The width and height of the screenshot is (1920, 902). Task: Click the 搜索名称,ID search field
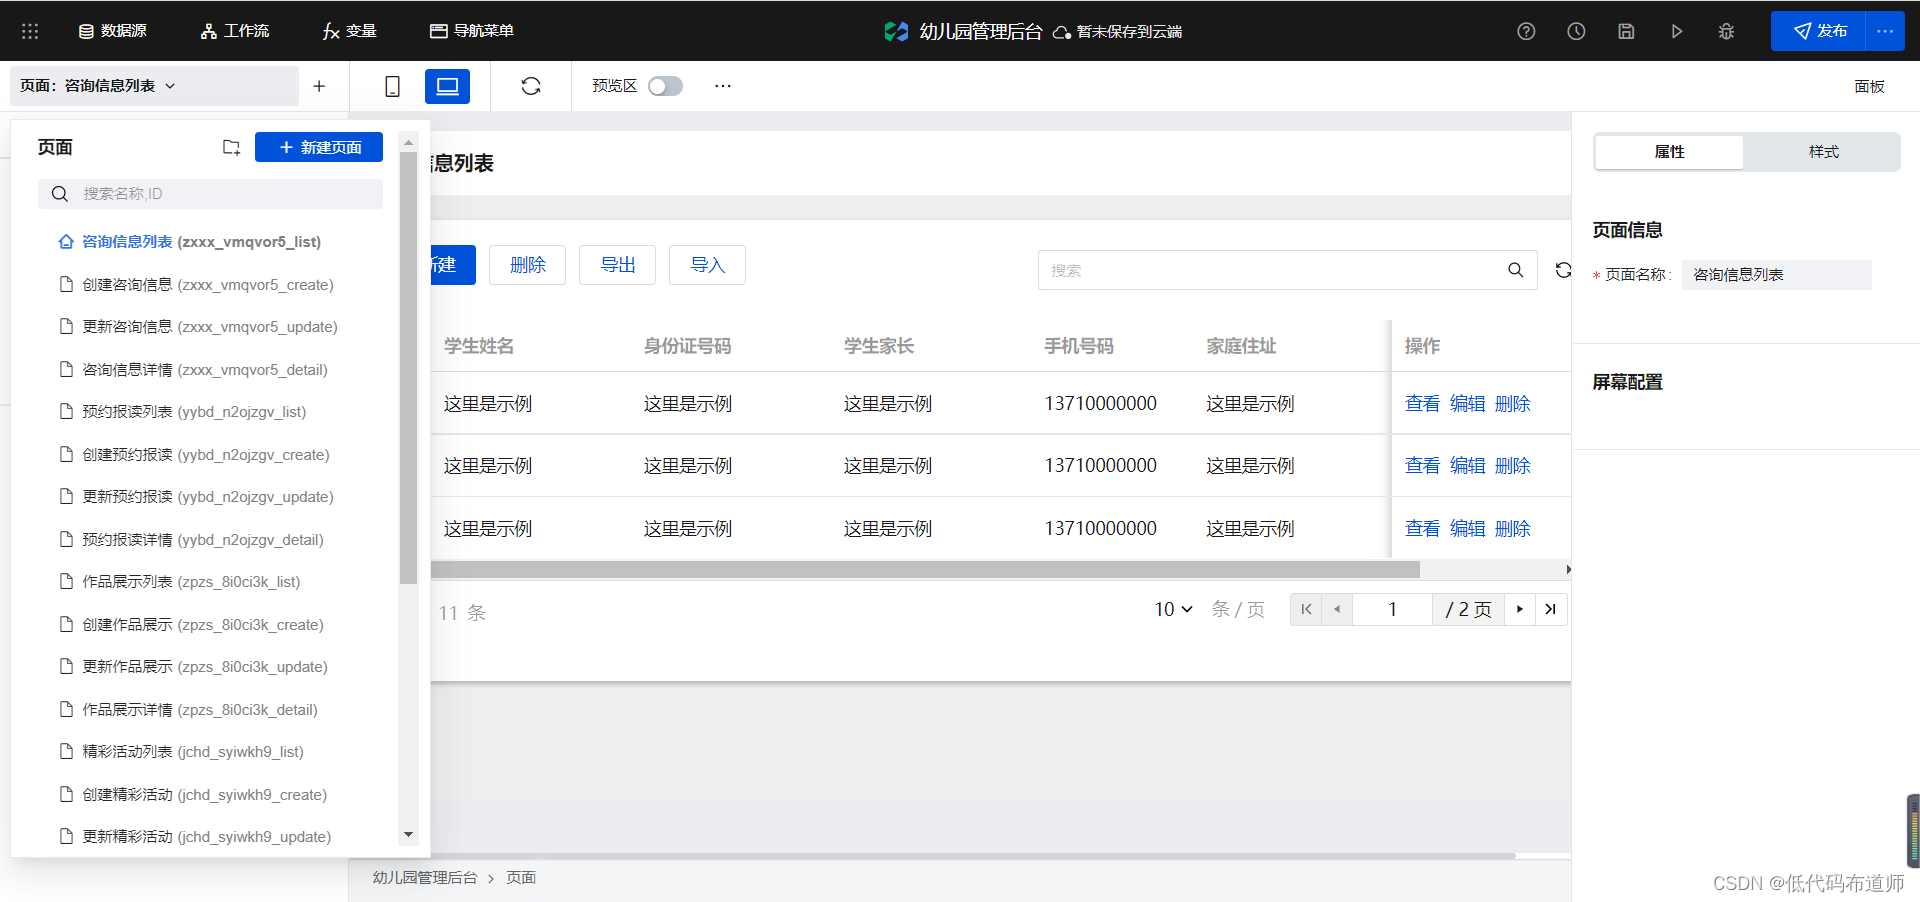pos(210,194)
